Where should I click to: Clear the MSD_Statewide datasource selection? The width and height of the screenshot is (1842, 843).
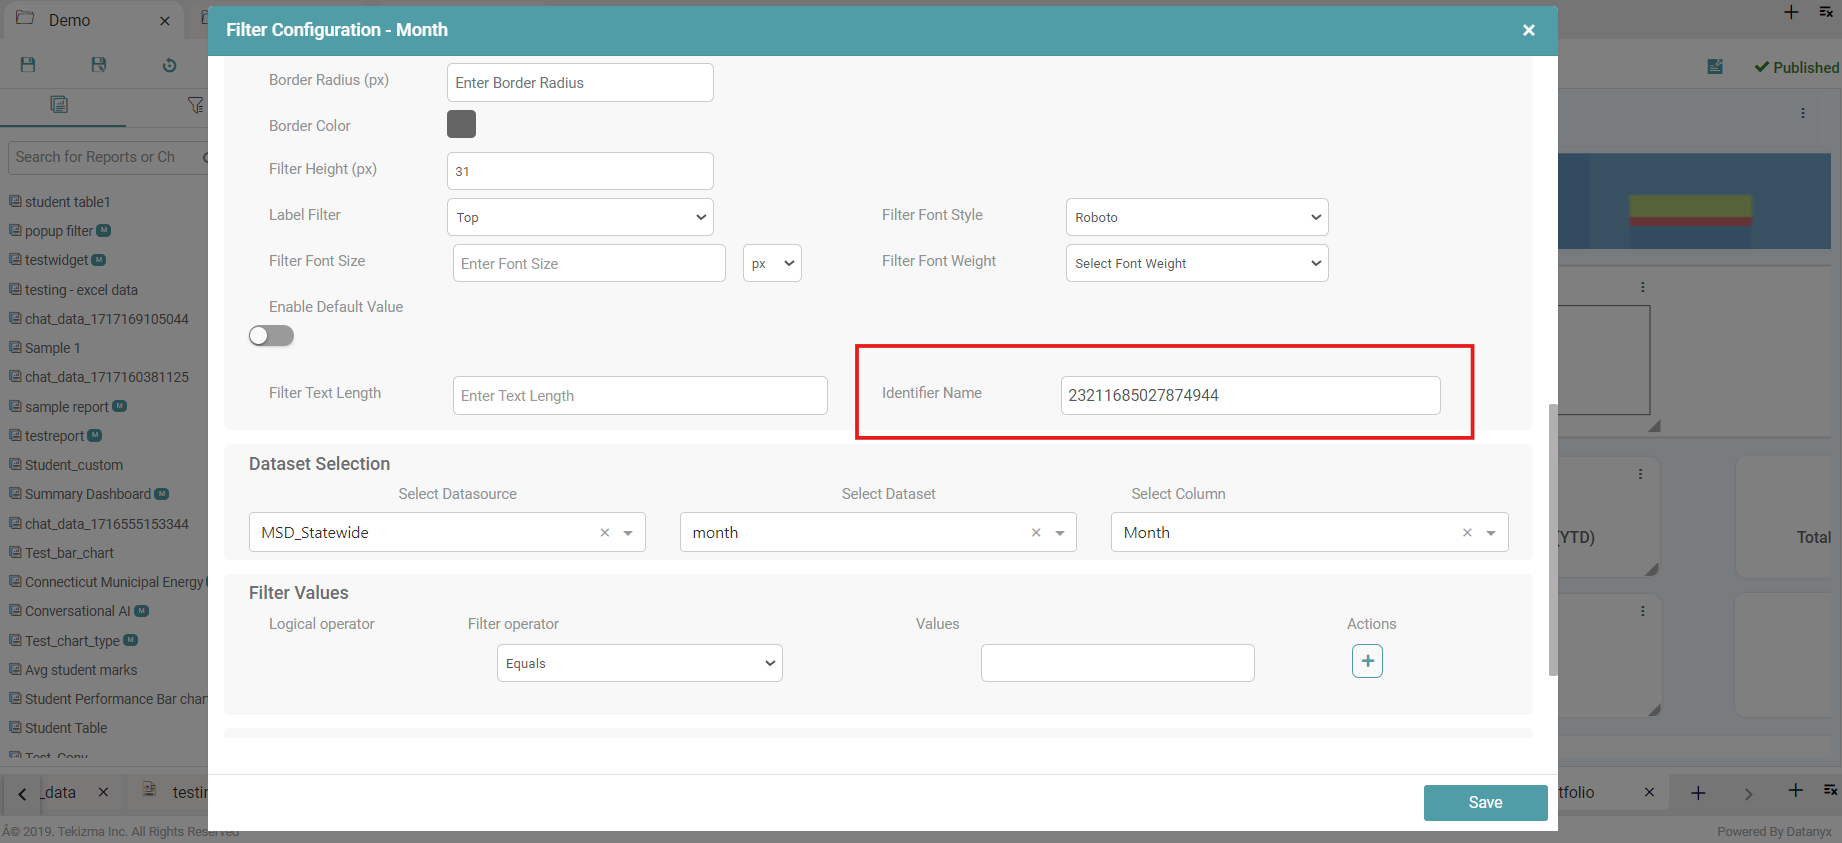[x=604, y=533]
